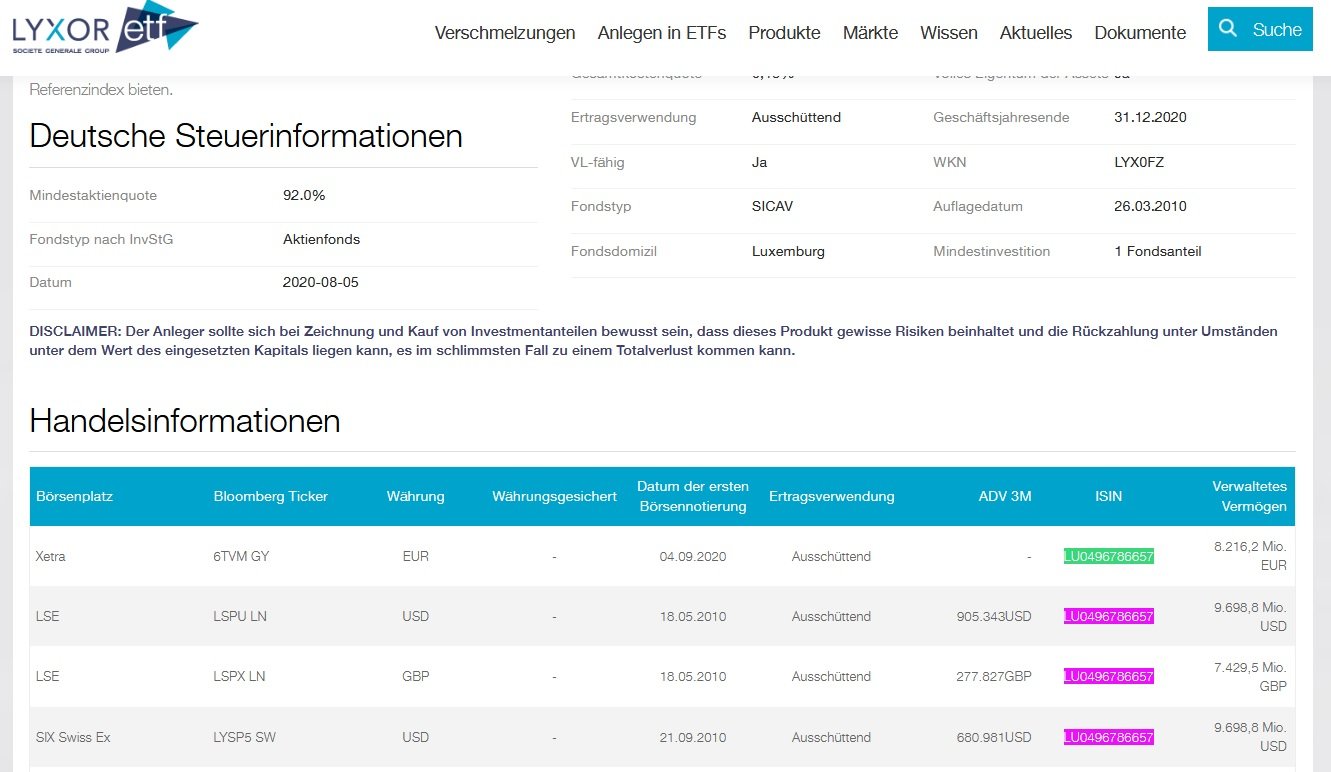Navigate to Aktuelles
Image resolution: width=1331 pixels, height=772 pixels.
tap(1036, 33)
